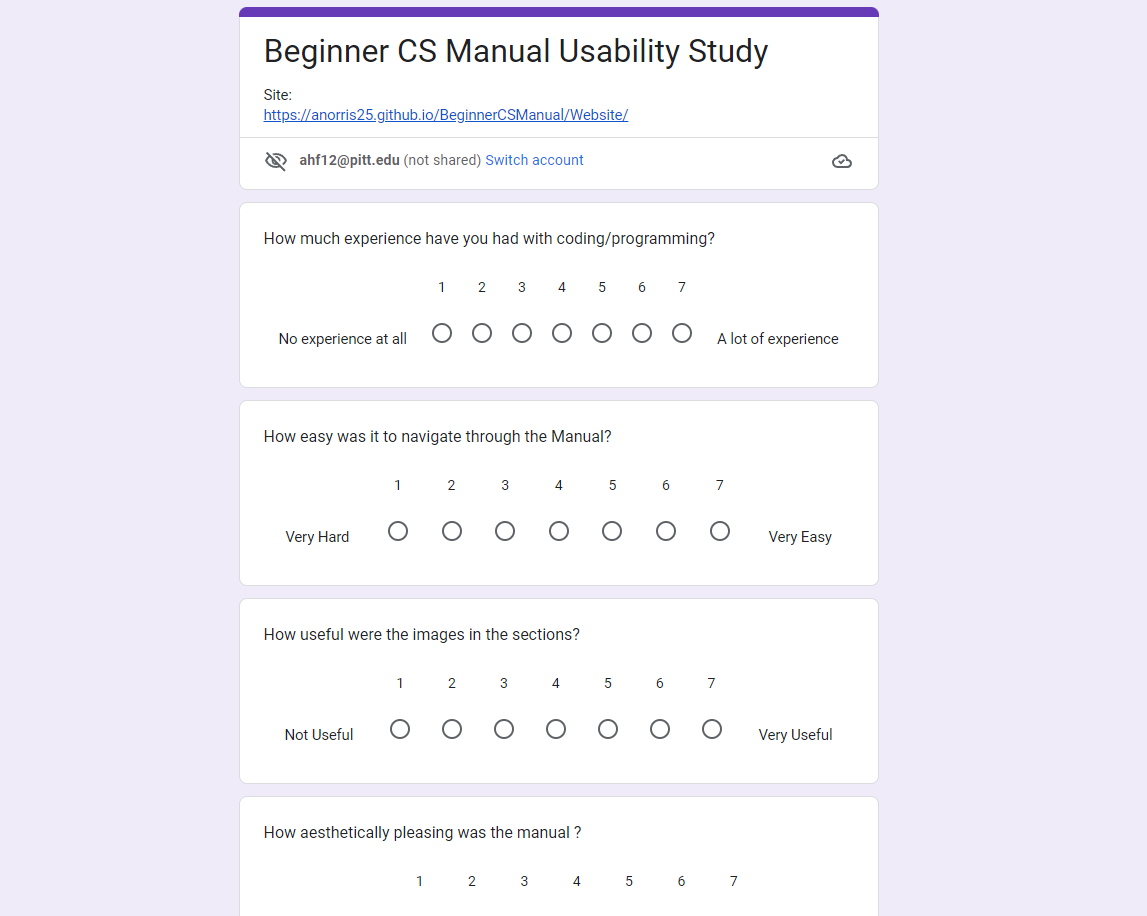This screenshot has height=916, width=1147.
Task: Select rating 7 for coding experience
Action: (x=682, y=333)
